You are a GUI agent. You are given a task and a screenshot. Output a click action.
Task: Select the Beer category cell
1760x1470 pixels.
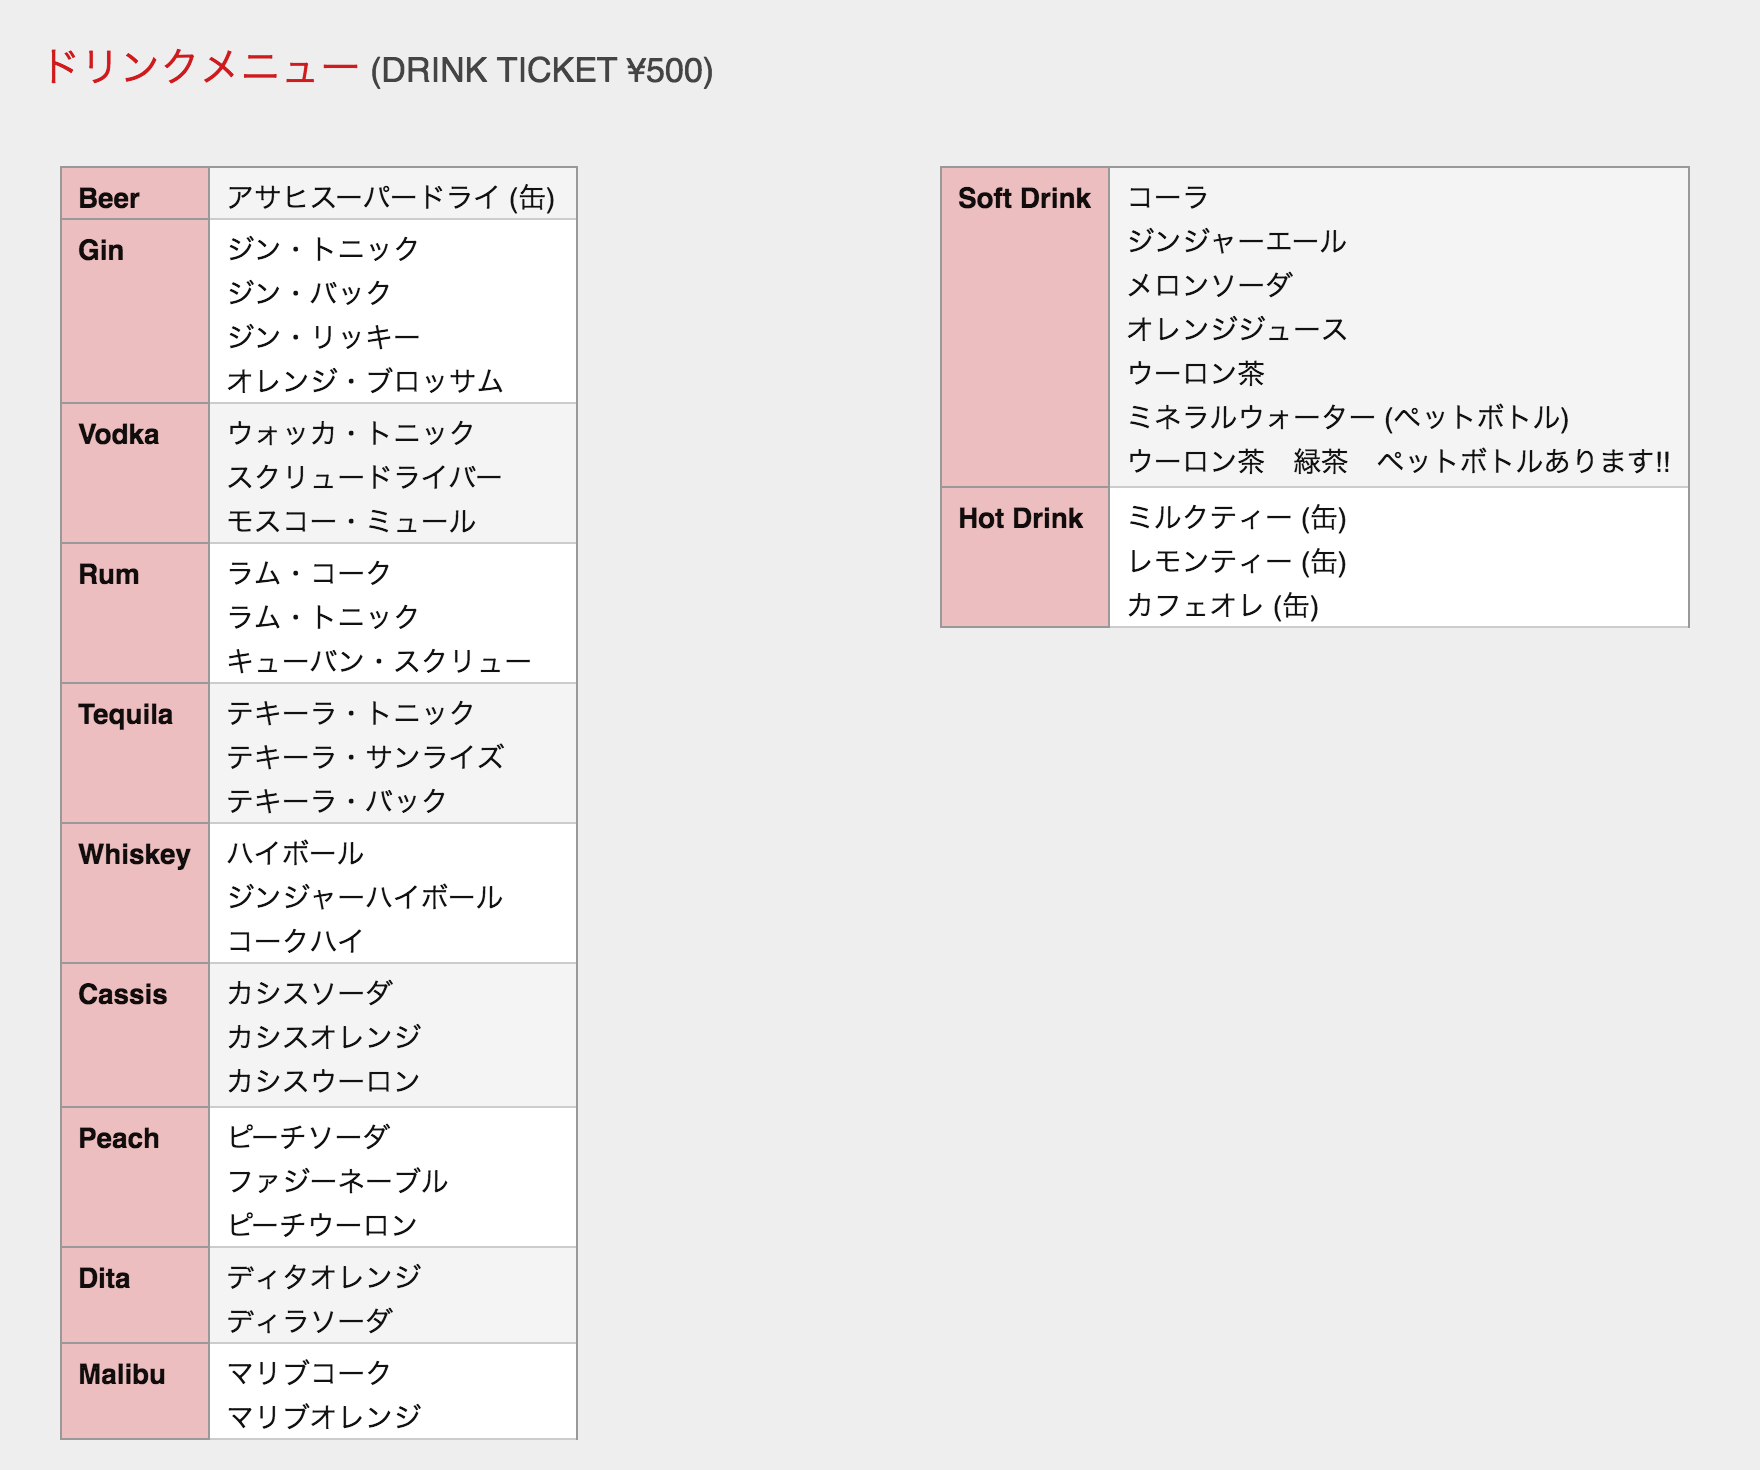(109, 198)
